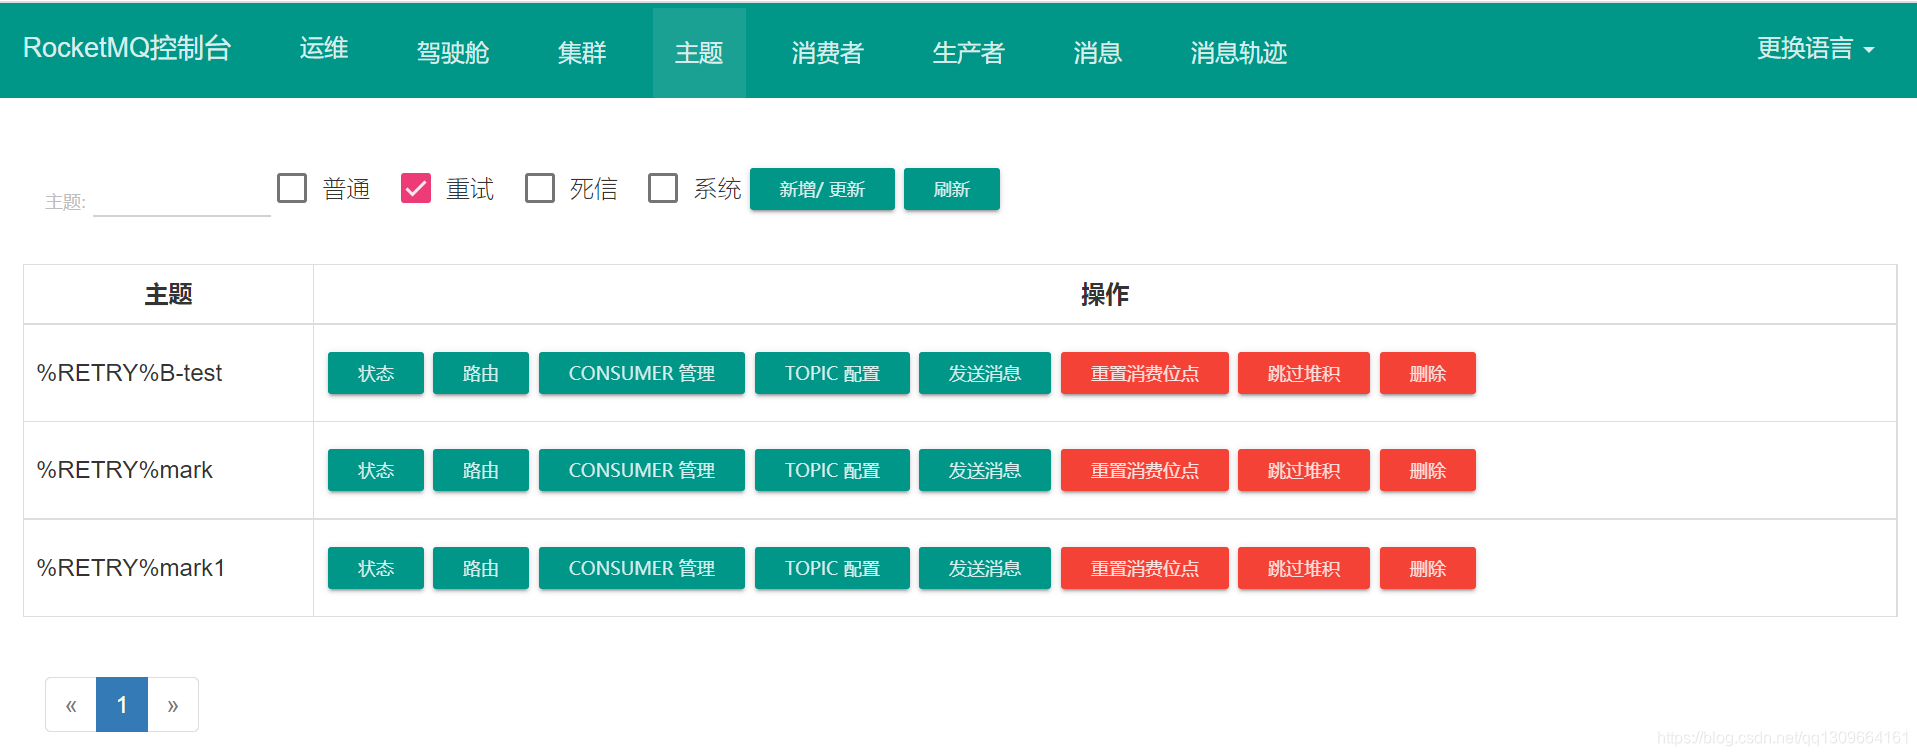Click 发送消息 for %RETRY%mark row
Viewport: 1917px width, 756px height.
click(x=985, y=470)
